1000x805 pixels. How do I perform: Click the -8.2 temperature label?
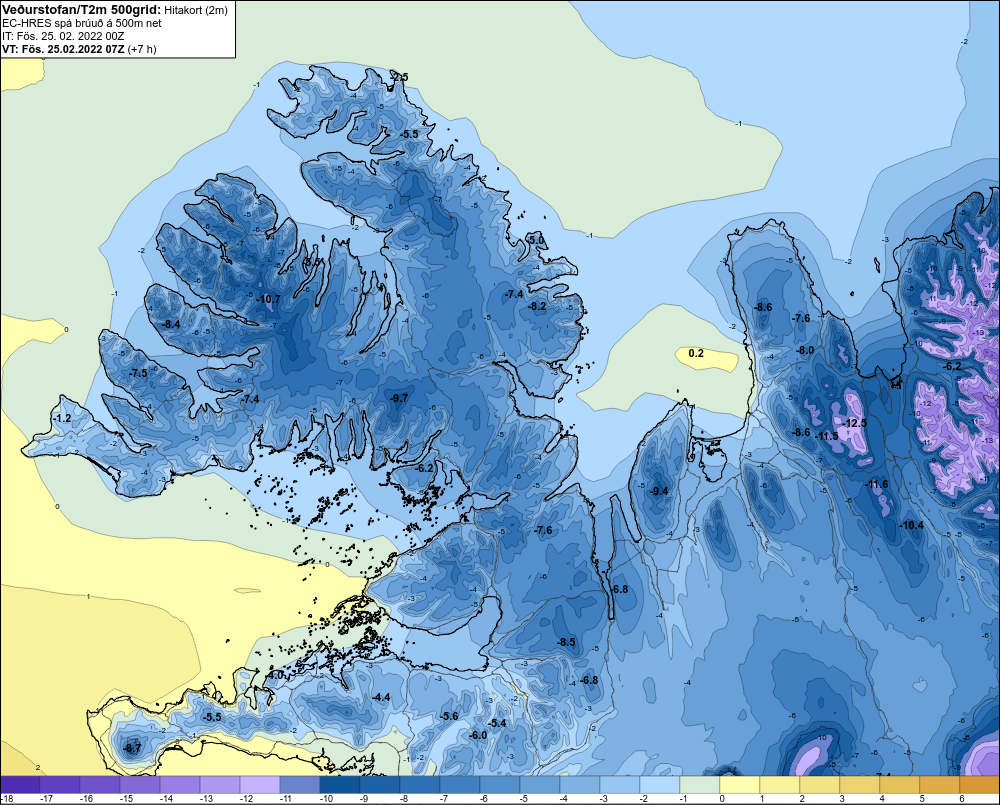[x=537, y=306]
